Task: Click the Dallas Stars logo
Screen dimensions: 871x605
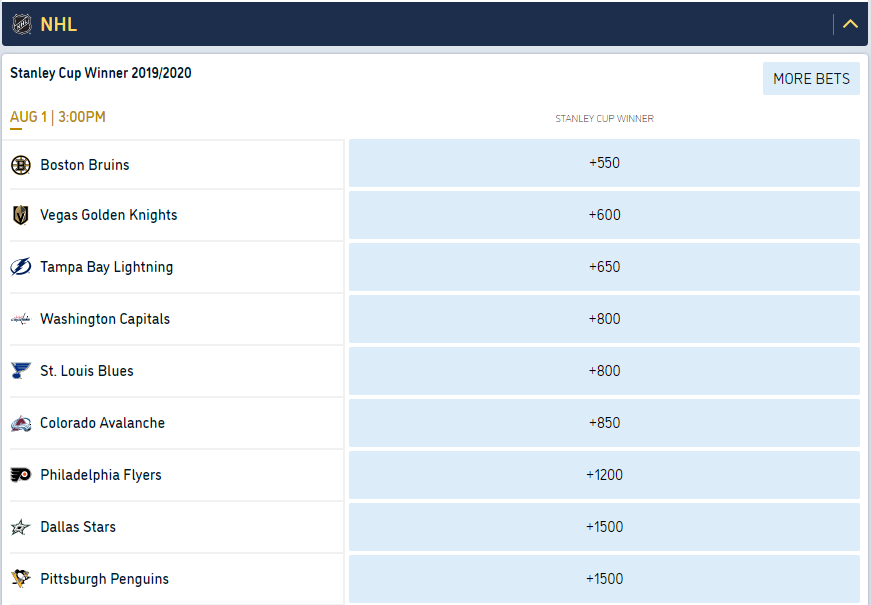Action: [x=21, y=527]
